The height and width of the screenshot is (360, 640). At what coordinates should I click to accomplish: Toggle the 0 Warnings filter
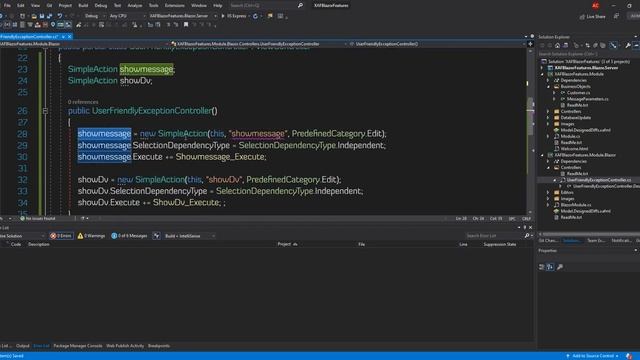[x=91, y=236]
